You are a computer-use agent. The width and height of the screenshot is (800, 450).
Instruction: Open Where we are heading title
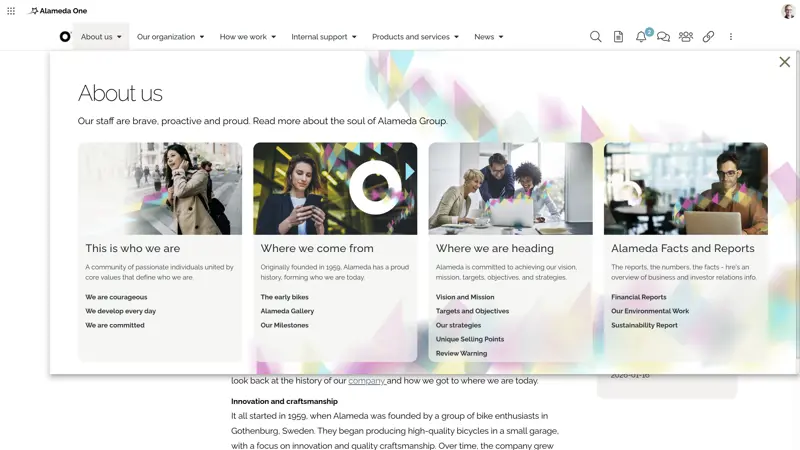pos(494,248)
